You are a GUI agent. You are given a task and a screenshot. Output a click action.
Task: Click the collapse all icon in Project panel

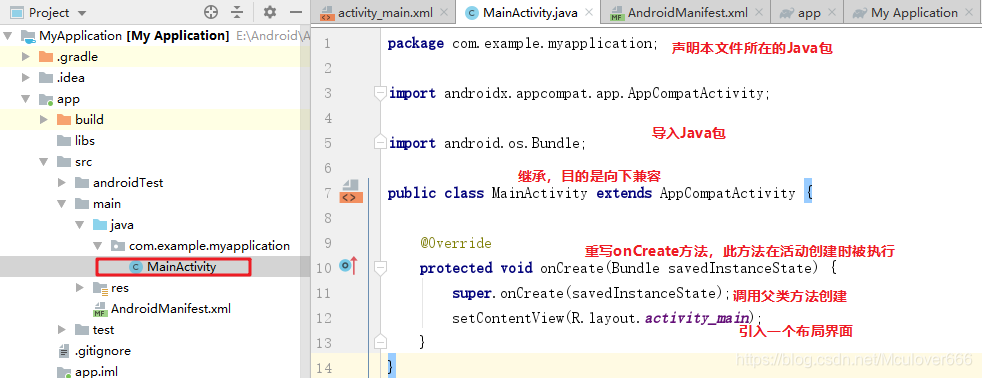coord(237,12)
